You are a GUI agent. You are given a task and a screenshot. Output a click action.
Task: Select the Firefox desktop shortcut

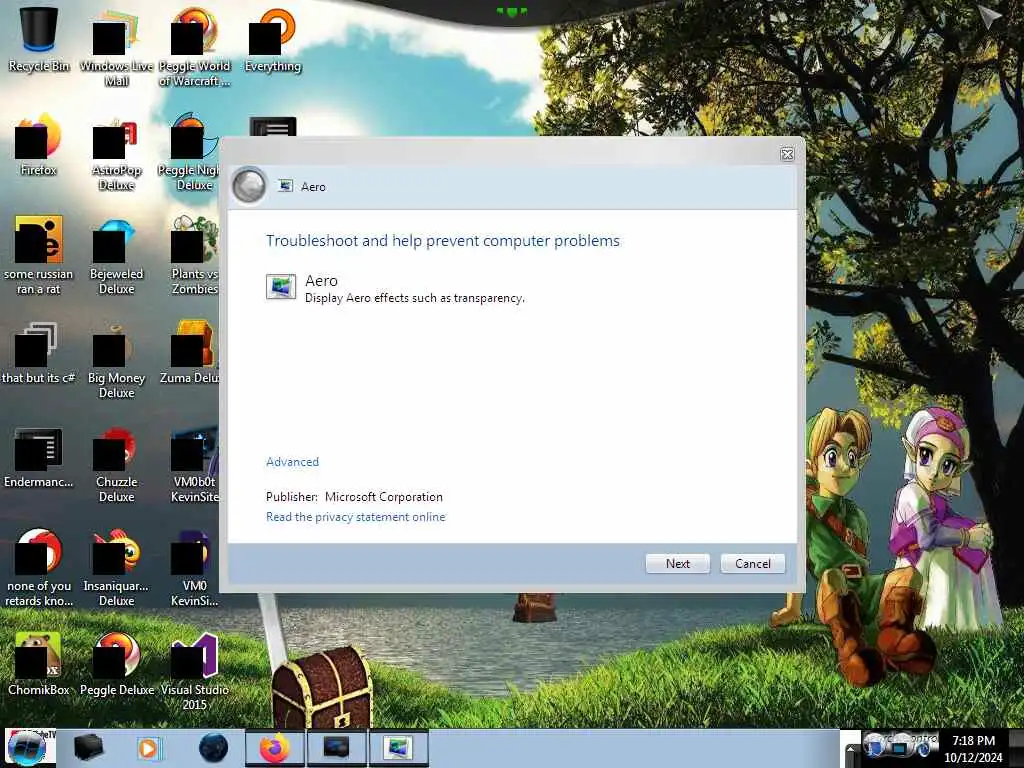pyautogui.click(x=39, y=144)
